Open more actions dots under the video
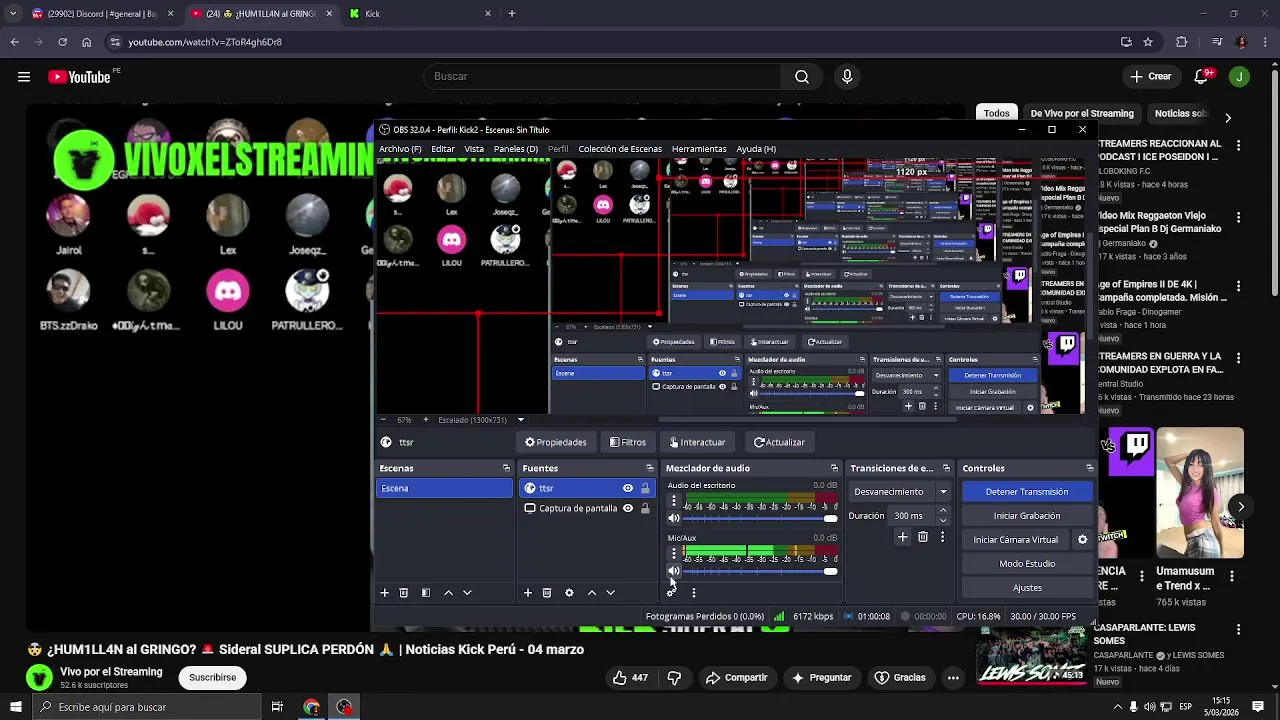1280x720 pixels. pos(953,678)
